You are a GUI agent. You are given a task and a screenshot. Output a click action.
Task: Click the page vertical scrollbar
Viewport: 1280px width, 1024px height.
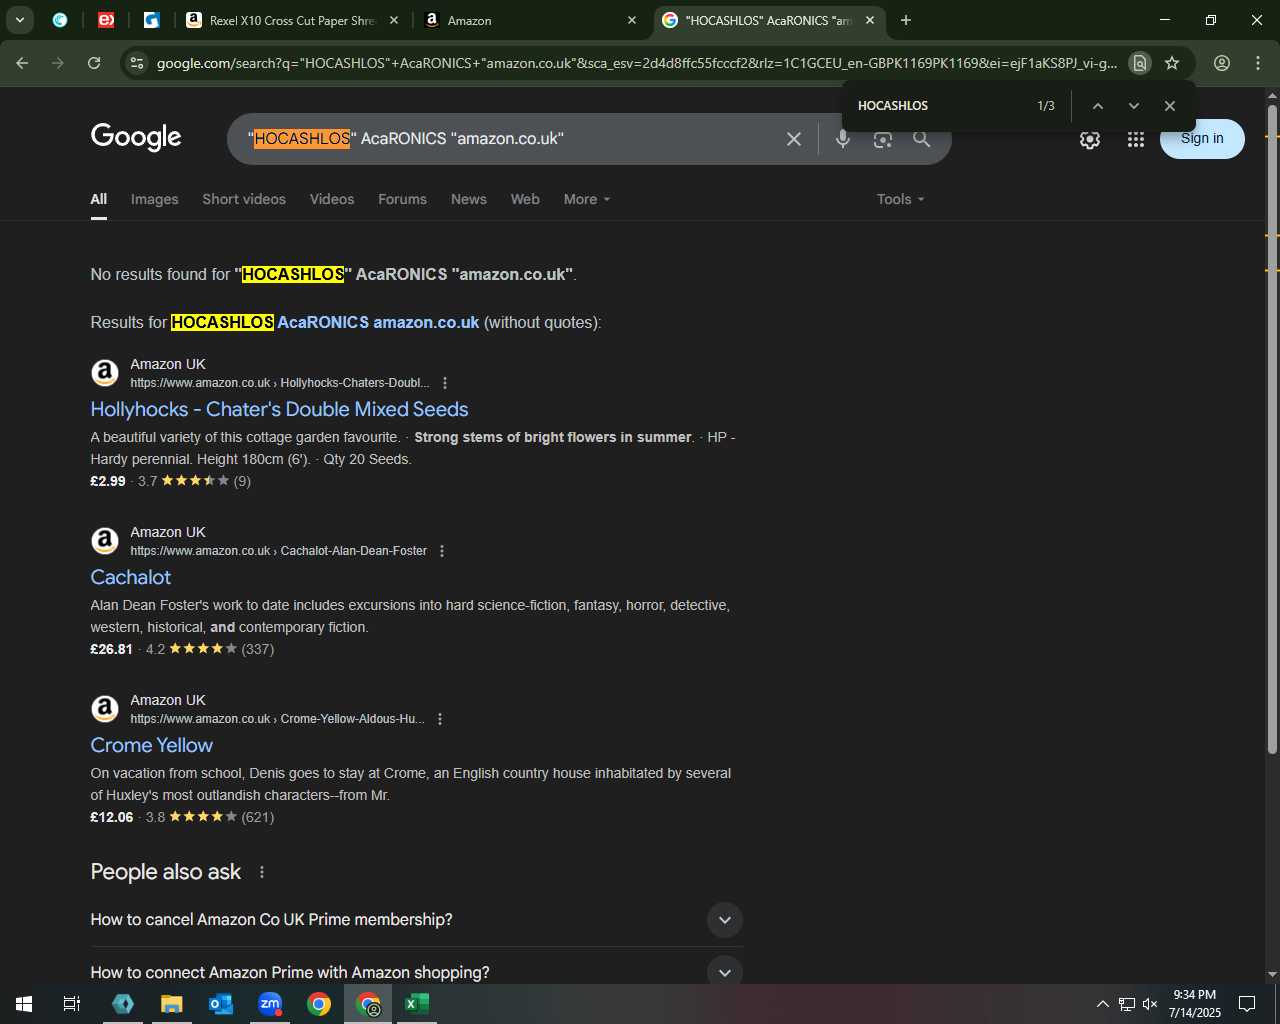[1272, 430]
